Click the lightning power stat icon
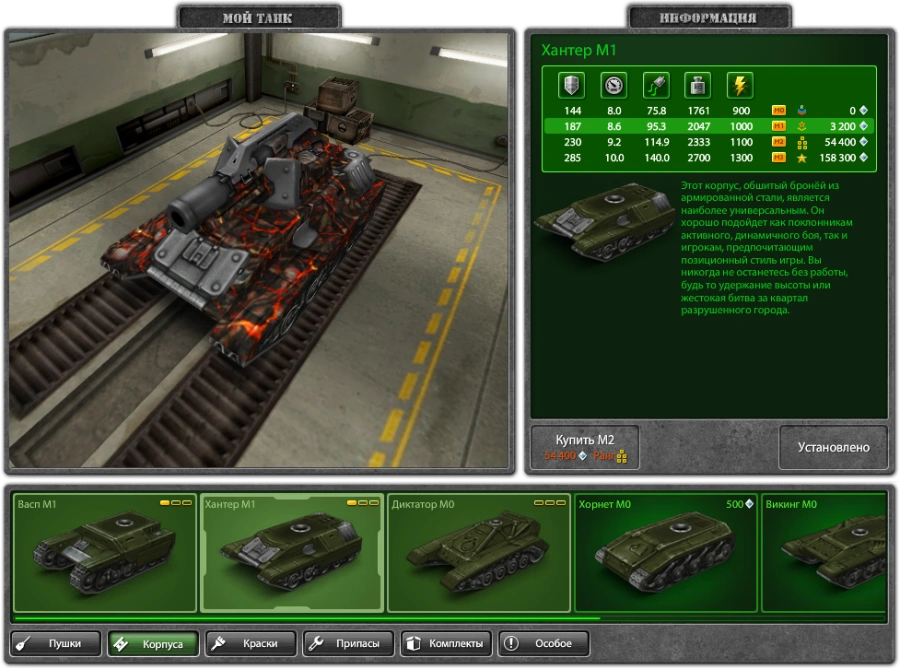 740,86
